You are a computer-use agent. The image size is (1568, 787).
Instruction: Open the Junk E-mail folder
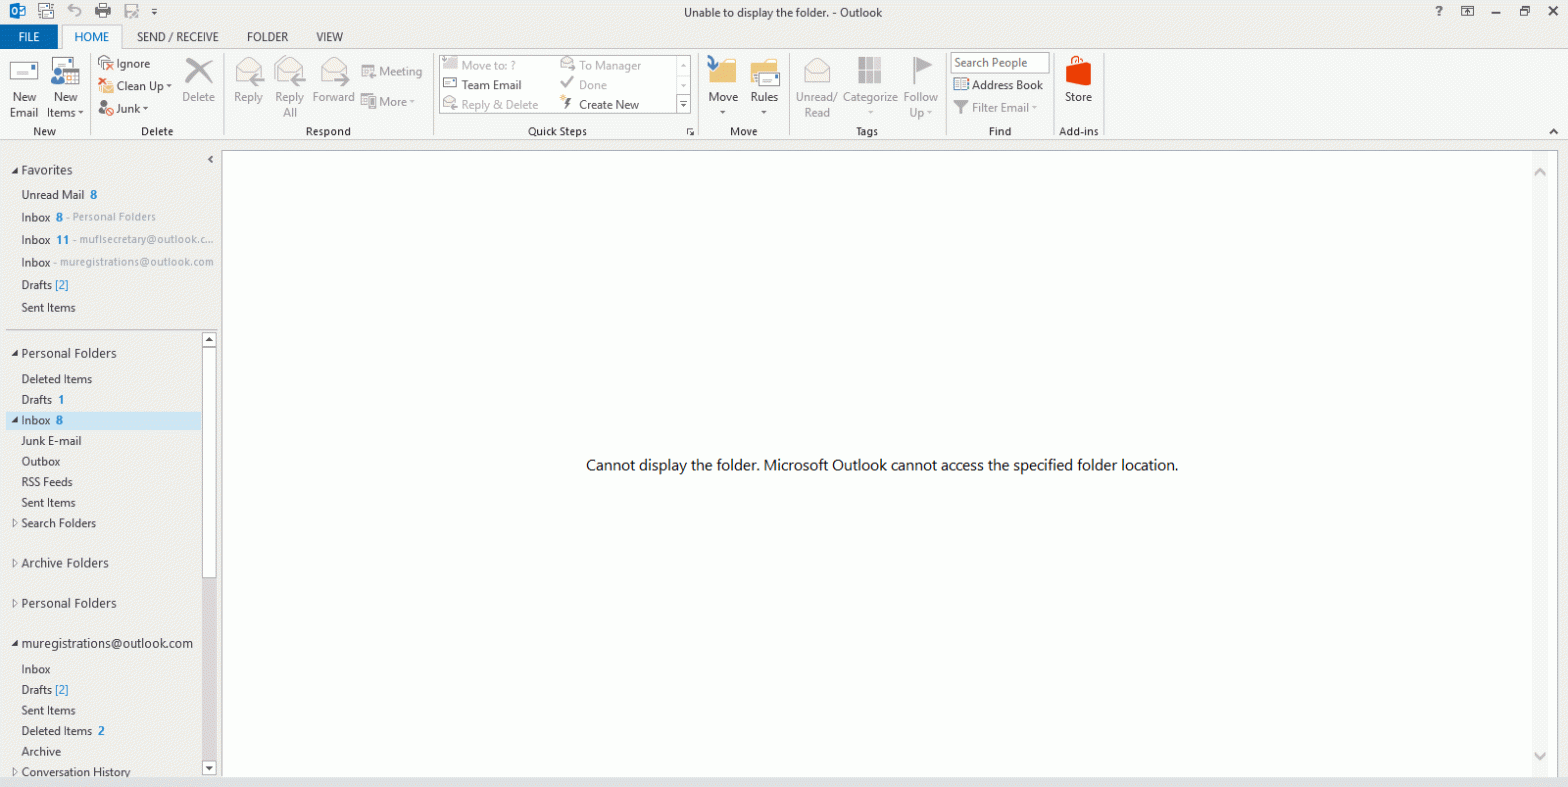51,441
